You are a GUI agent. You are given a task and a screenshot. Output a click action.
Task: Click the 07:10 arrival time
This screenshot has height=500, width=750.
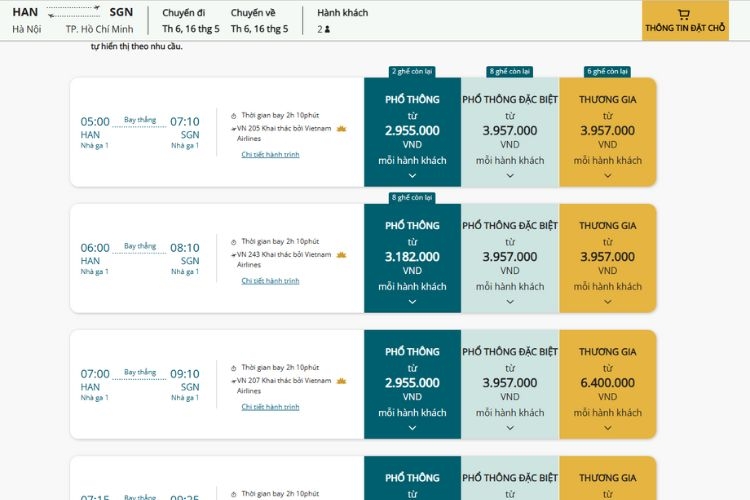point(185,122)
